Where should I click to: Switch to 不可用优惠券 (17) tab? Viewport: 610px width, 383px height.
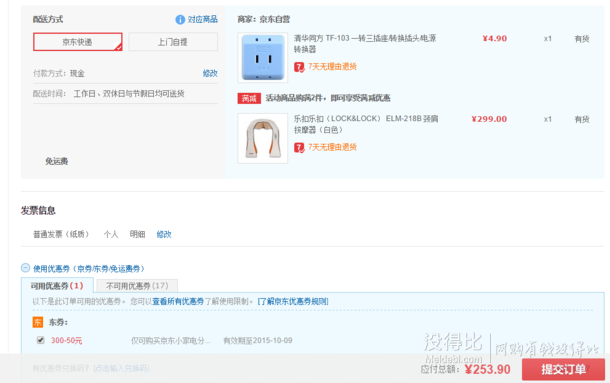pos(137,286)
